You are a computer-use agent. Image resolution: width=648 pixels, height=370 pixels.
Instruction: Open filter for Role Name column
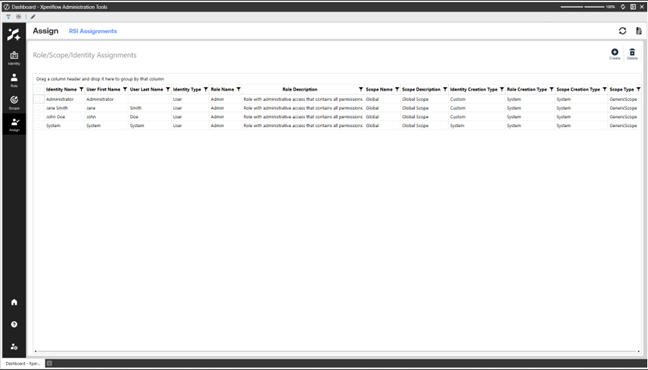pos(238,89)
